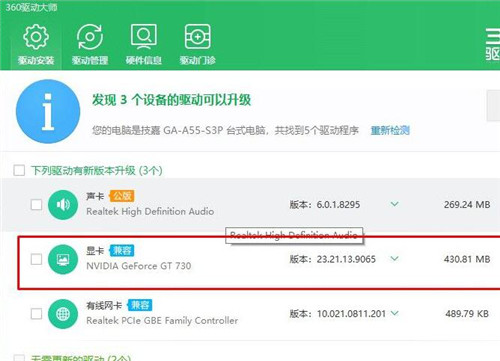
Task: Click the Realtek PCIe GBE Family Controller name
Action: (162, 321)
